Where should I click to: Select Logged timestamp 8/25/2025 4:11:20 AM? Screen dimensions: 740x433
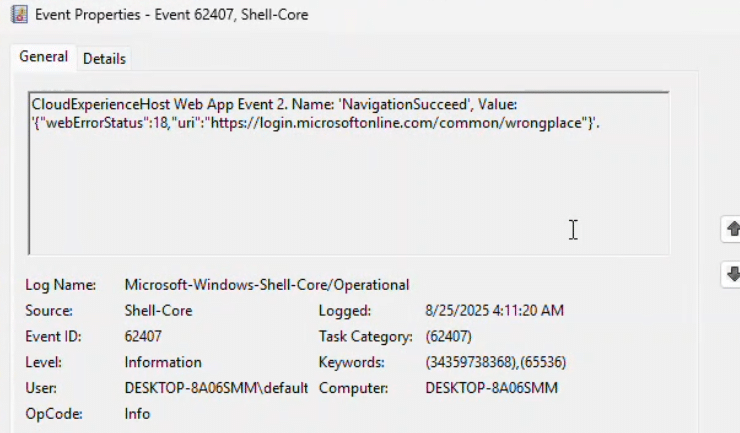(495, 310)
